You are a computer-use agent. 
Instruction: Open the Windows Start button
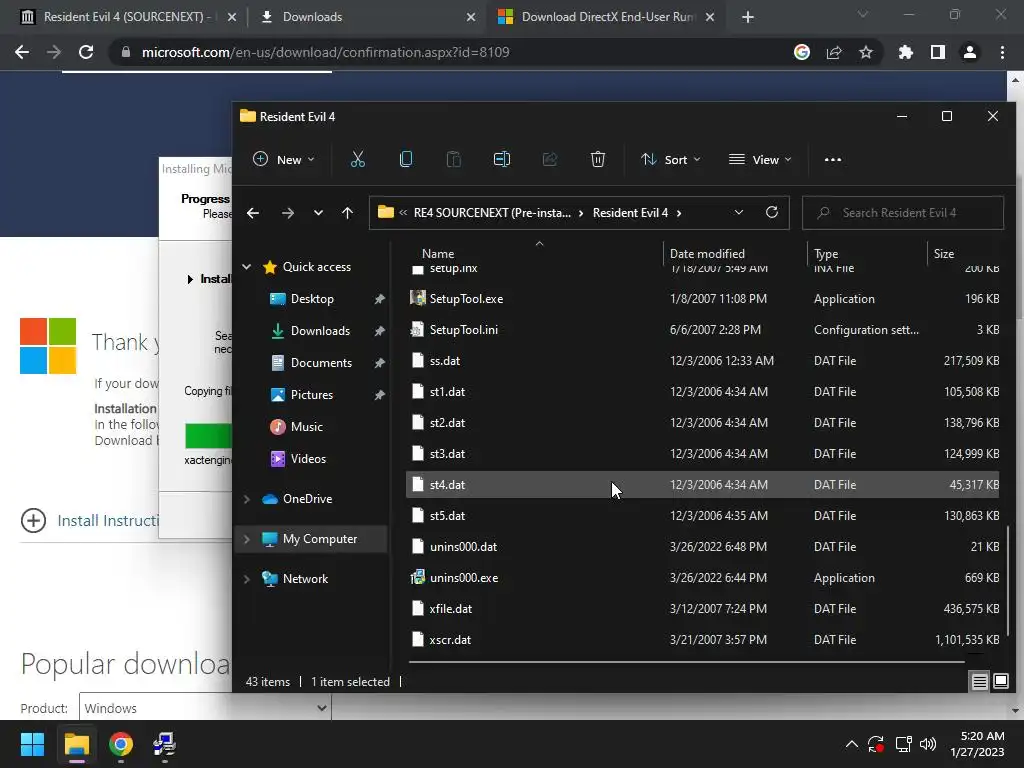click(x=32, y=744)
